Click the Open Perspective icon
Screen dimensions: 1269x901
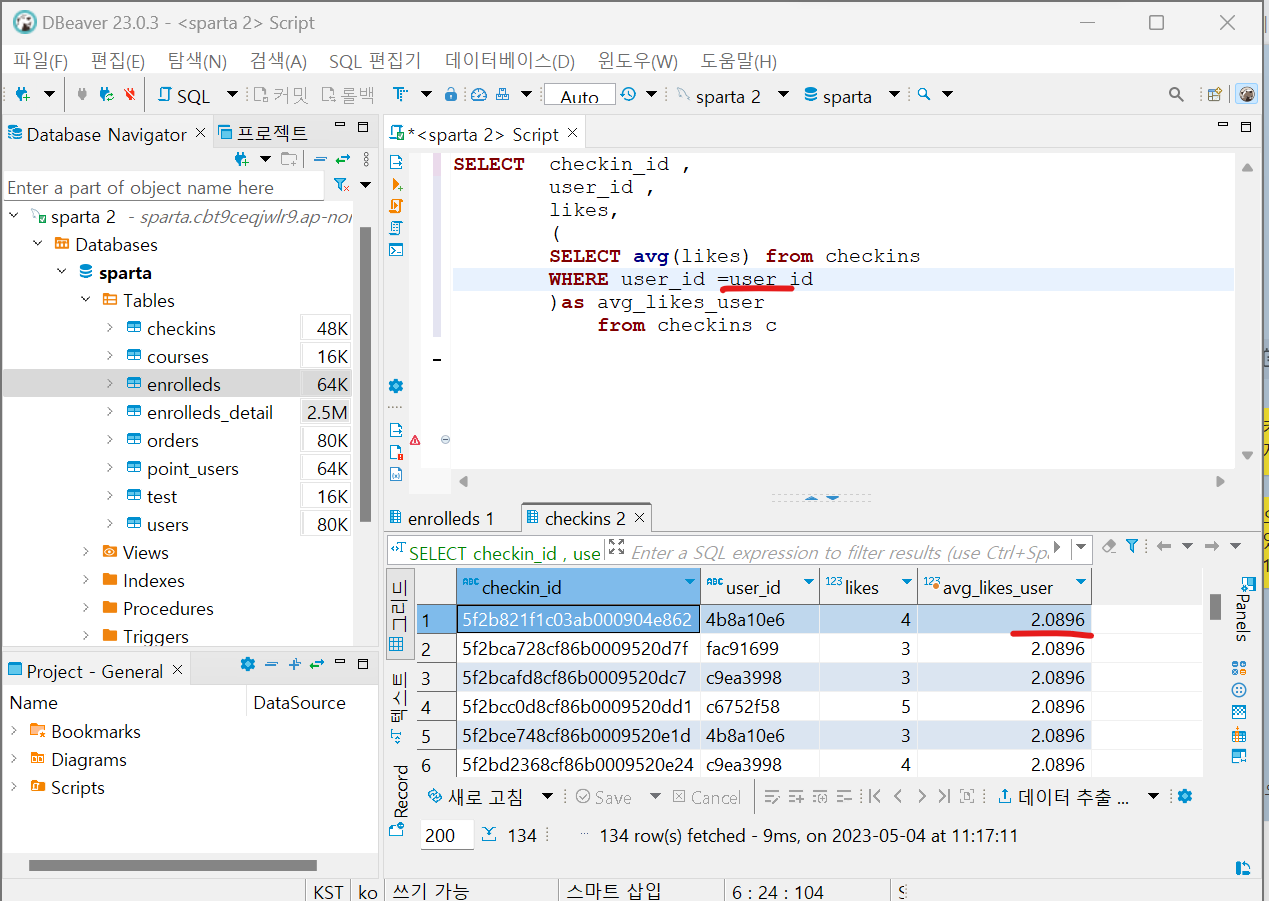pos(1215,95)
